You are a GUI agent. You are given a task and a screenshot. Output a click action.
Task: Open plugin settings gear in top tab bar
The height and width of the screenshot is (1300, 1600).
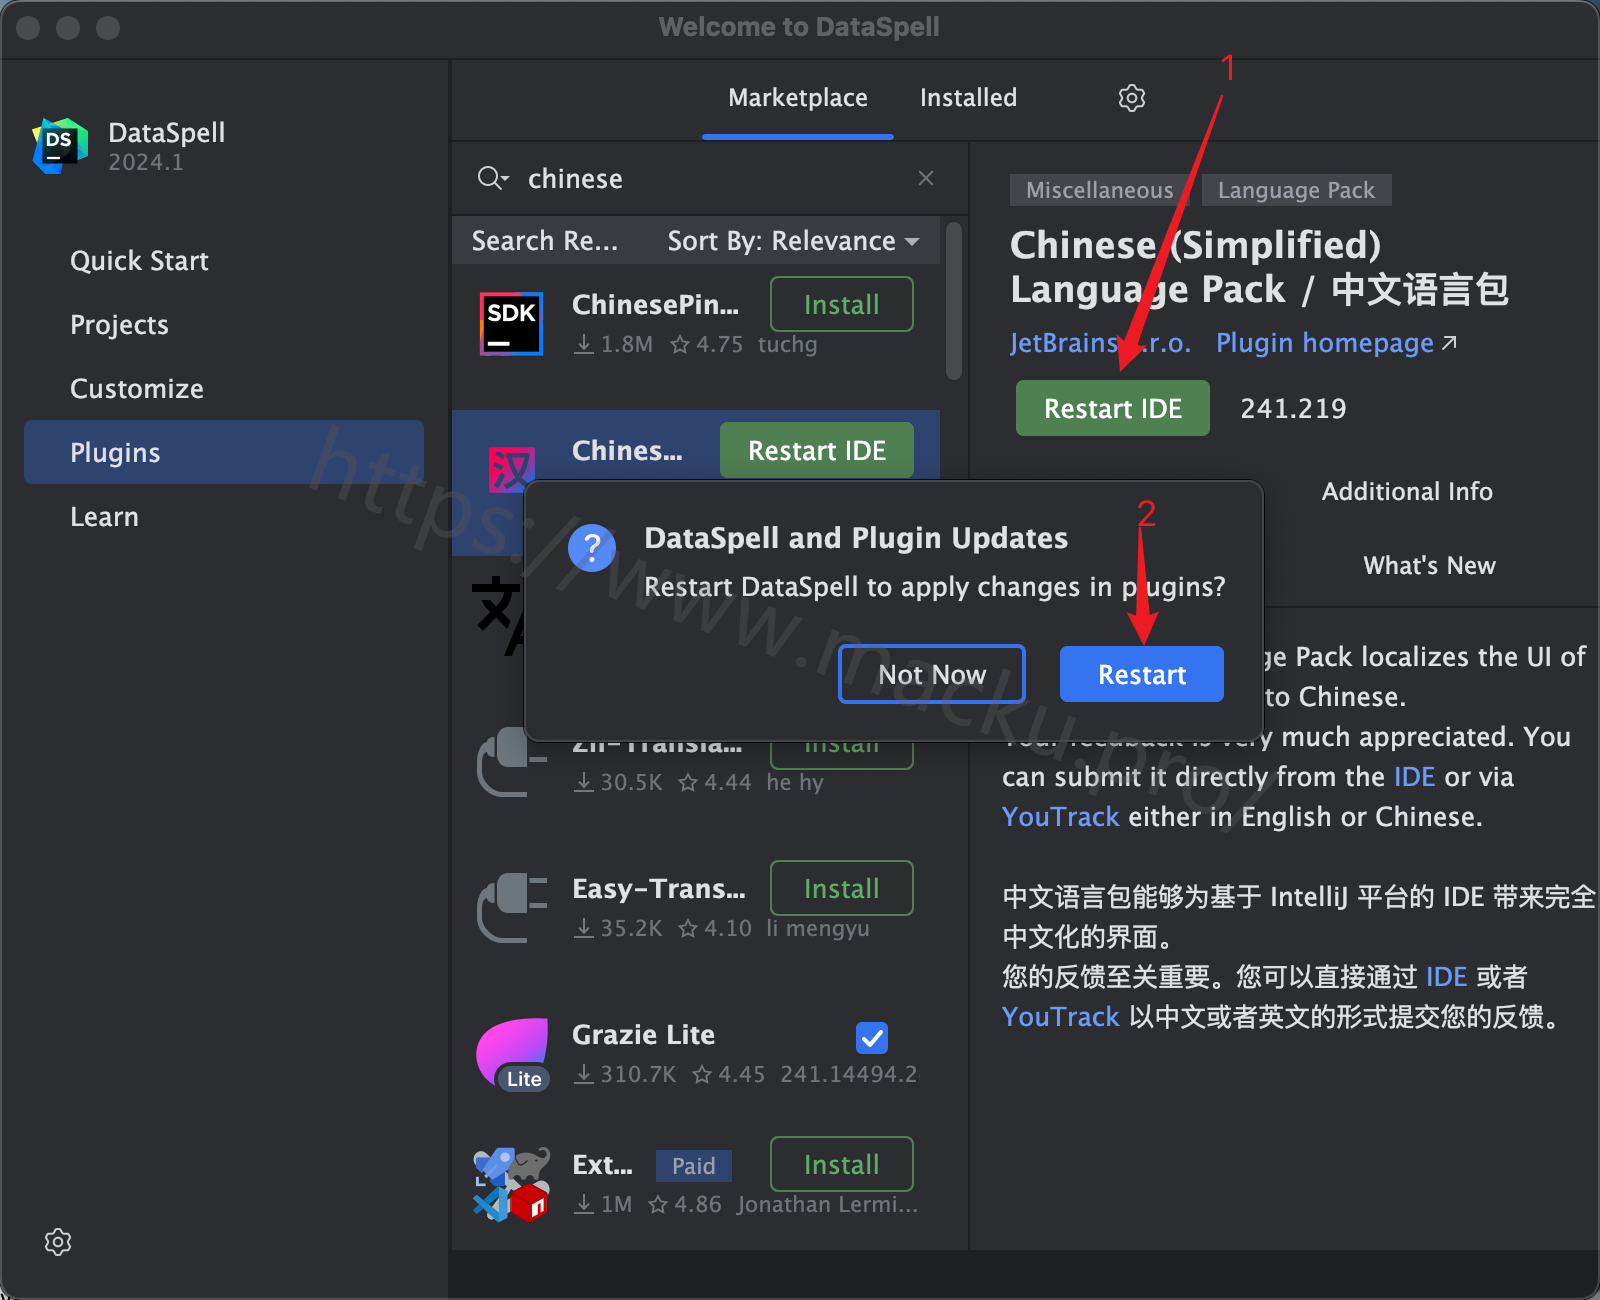click(x=1131, y=98)
